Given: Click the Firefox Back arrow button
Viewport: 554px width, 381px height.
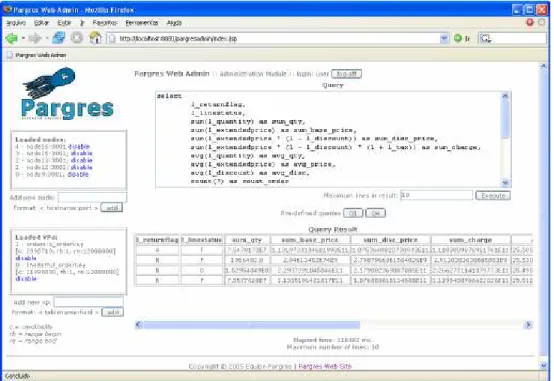Looking at the screenshot, I should tap(11, 38).
